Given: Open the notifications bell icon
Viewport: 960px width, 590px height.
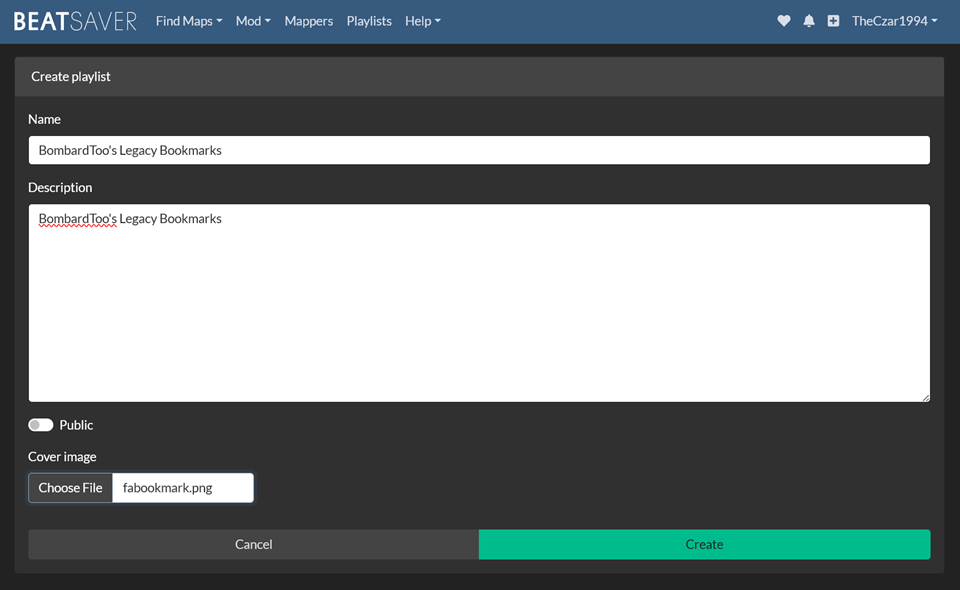Looking at the screenshot, I should tap(809, 21).
